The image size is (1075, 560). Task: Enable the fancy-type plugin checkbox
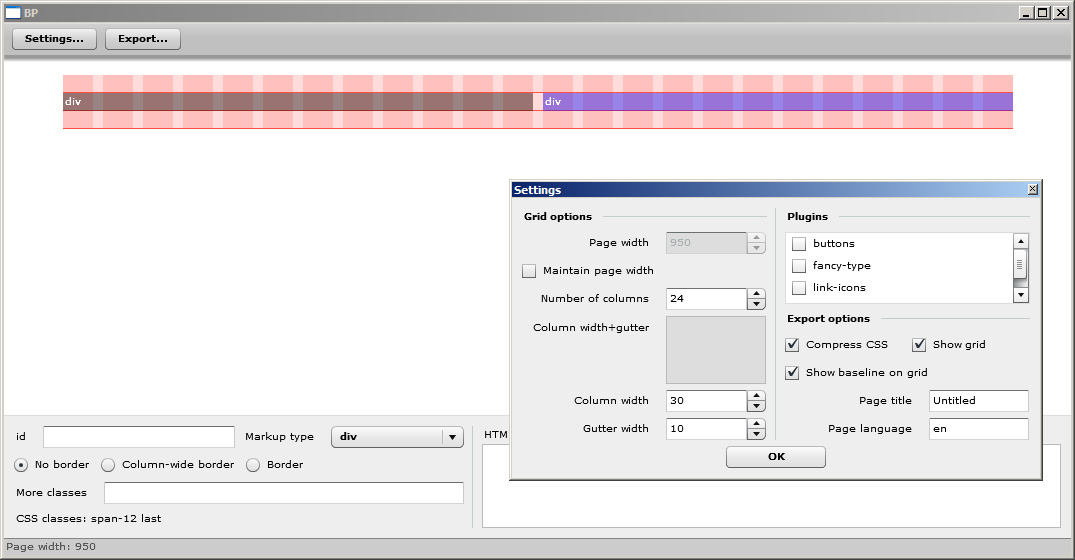click(x=799, y=266)
